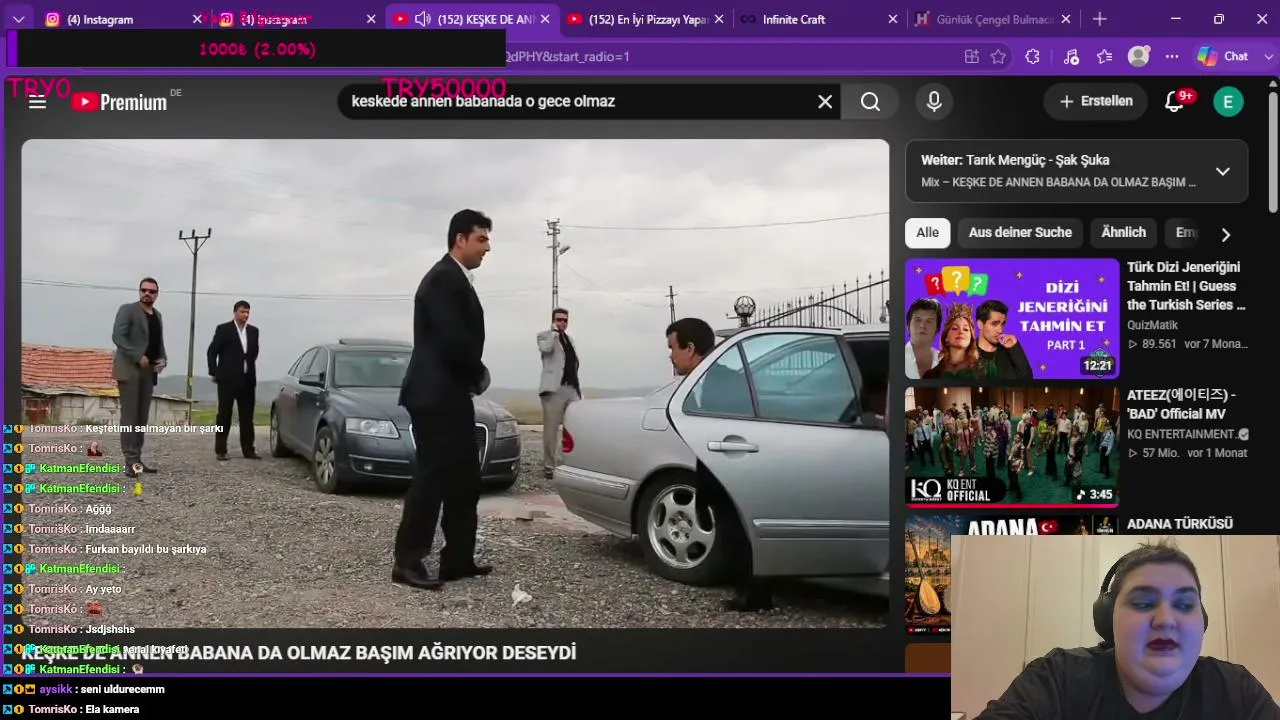Image resolution: width=1280 pixels, height=720 pixels.
Task: Open the Erstellen create menu
Action: tap(1096, 101)
